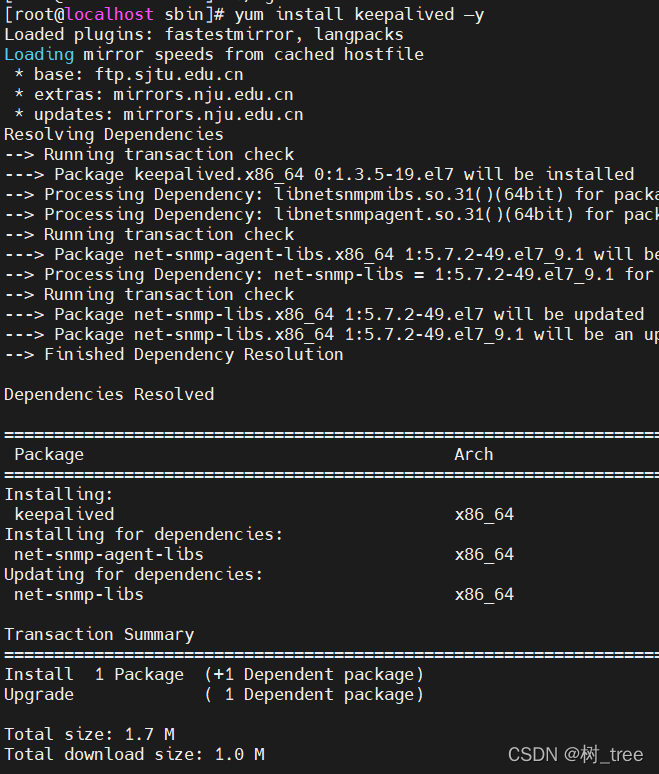Click the Resolving Dependencies line
The width and height of the screenshot is (659, 774).
click(114, 135)
